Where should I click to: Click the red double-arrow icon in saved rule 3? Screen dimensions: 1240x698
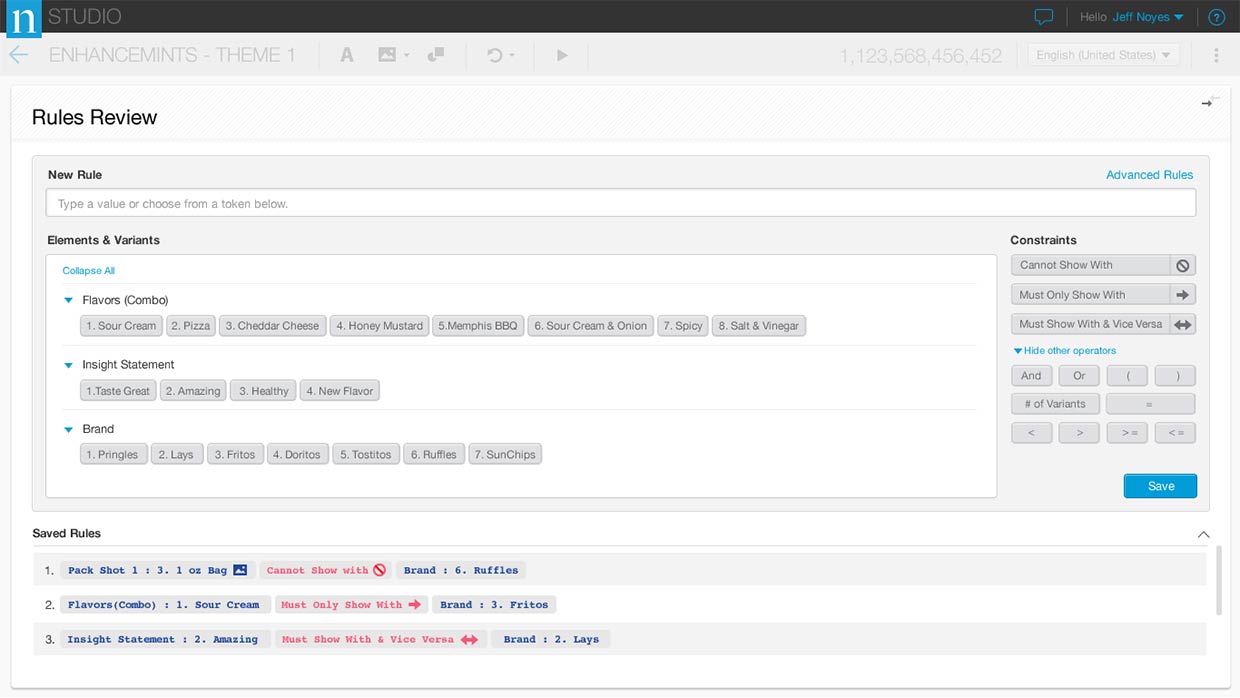pyautogui.click(x=469, y=640)
